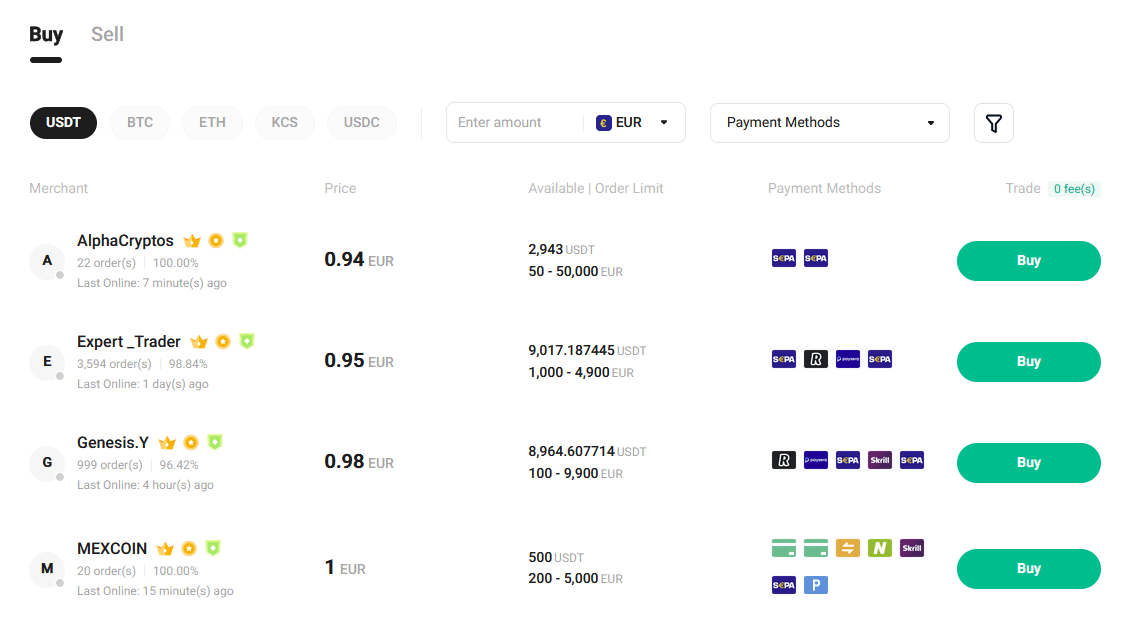Click the Neteller icon in MEXCOIN row
Viewport: 1133px width, 628px height.
[x=880, y=548]
